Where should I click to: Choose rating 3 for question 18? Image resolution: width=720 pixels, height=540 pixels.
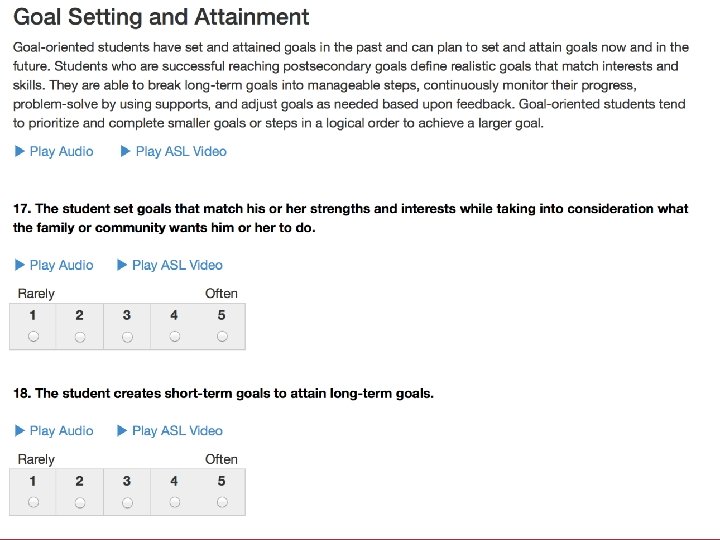tap(127, 503)
